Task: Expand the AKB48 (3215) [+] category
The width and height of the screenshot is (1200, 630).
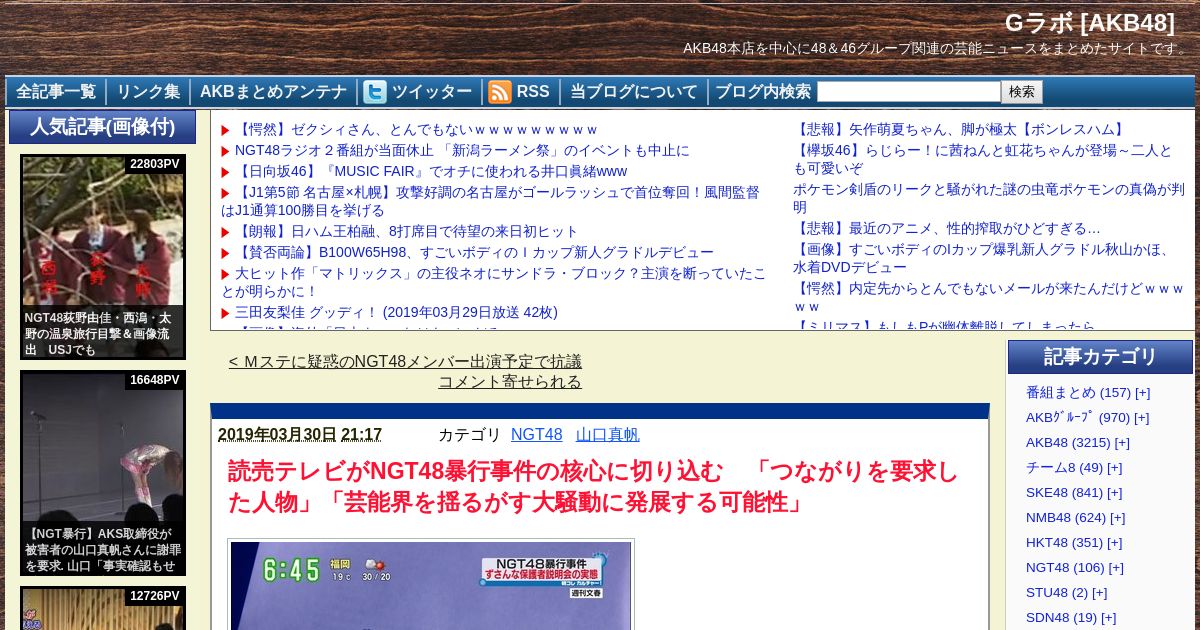Action: pyautogui.click(x=1122, y=443)
